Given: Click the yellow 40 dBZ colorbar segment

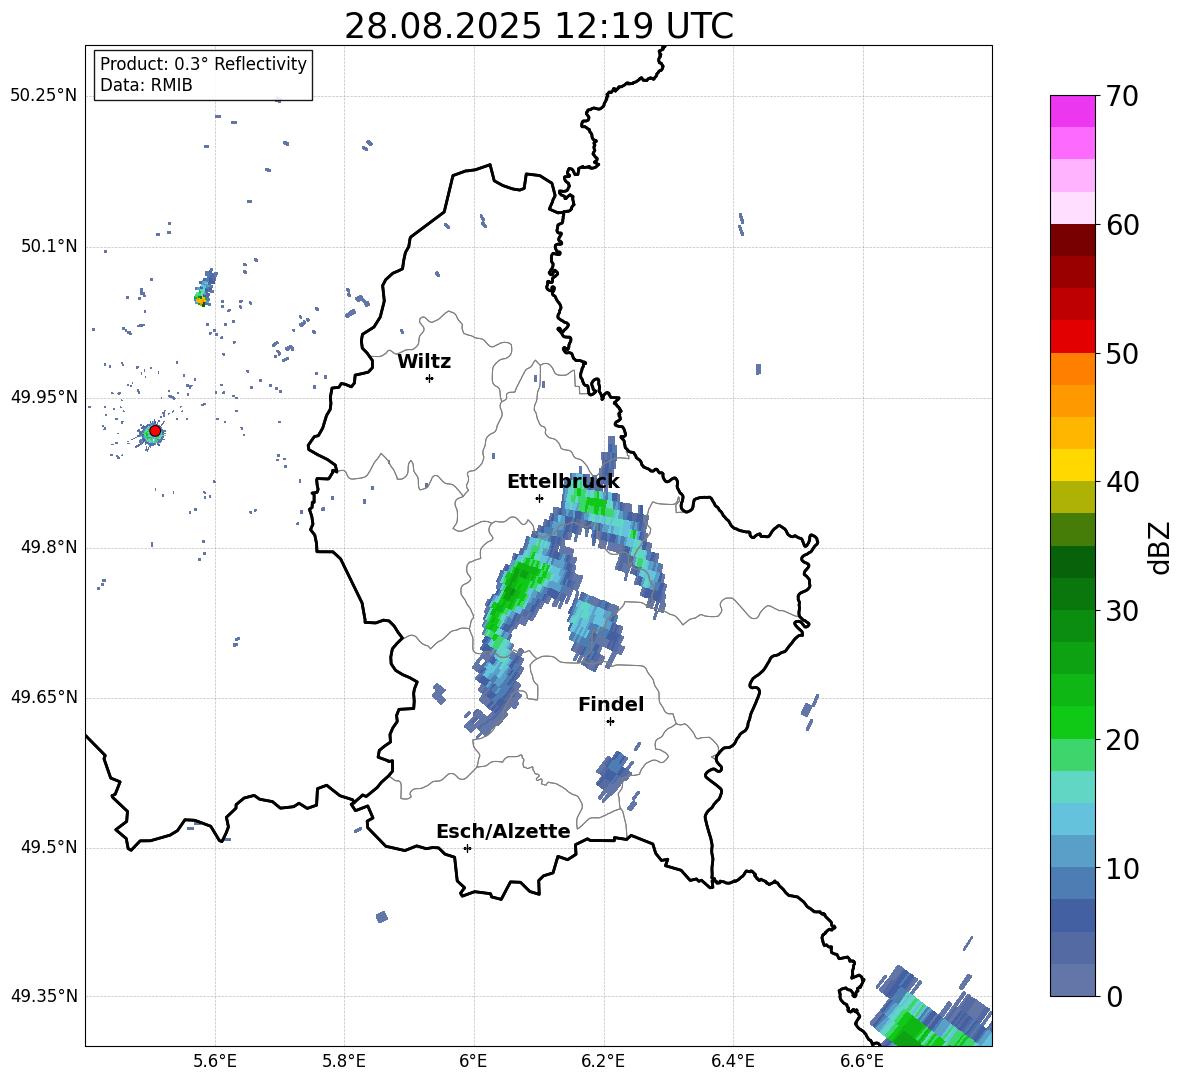Looking at the screenshot, I should tap(1072, 466).
